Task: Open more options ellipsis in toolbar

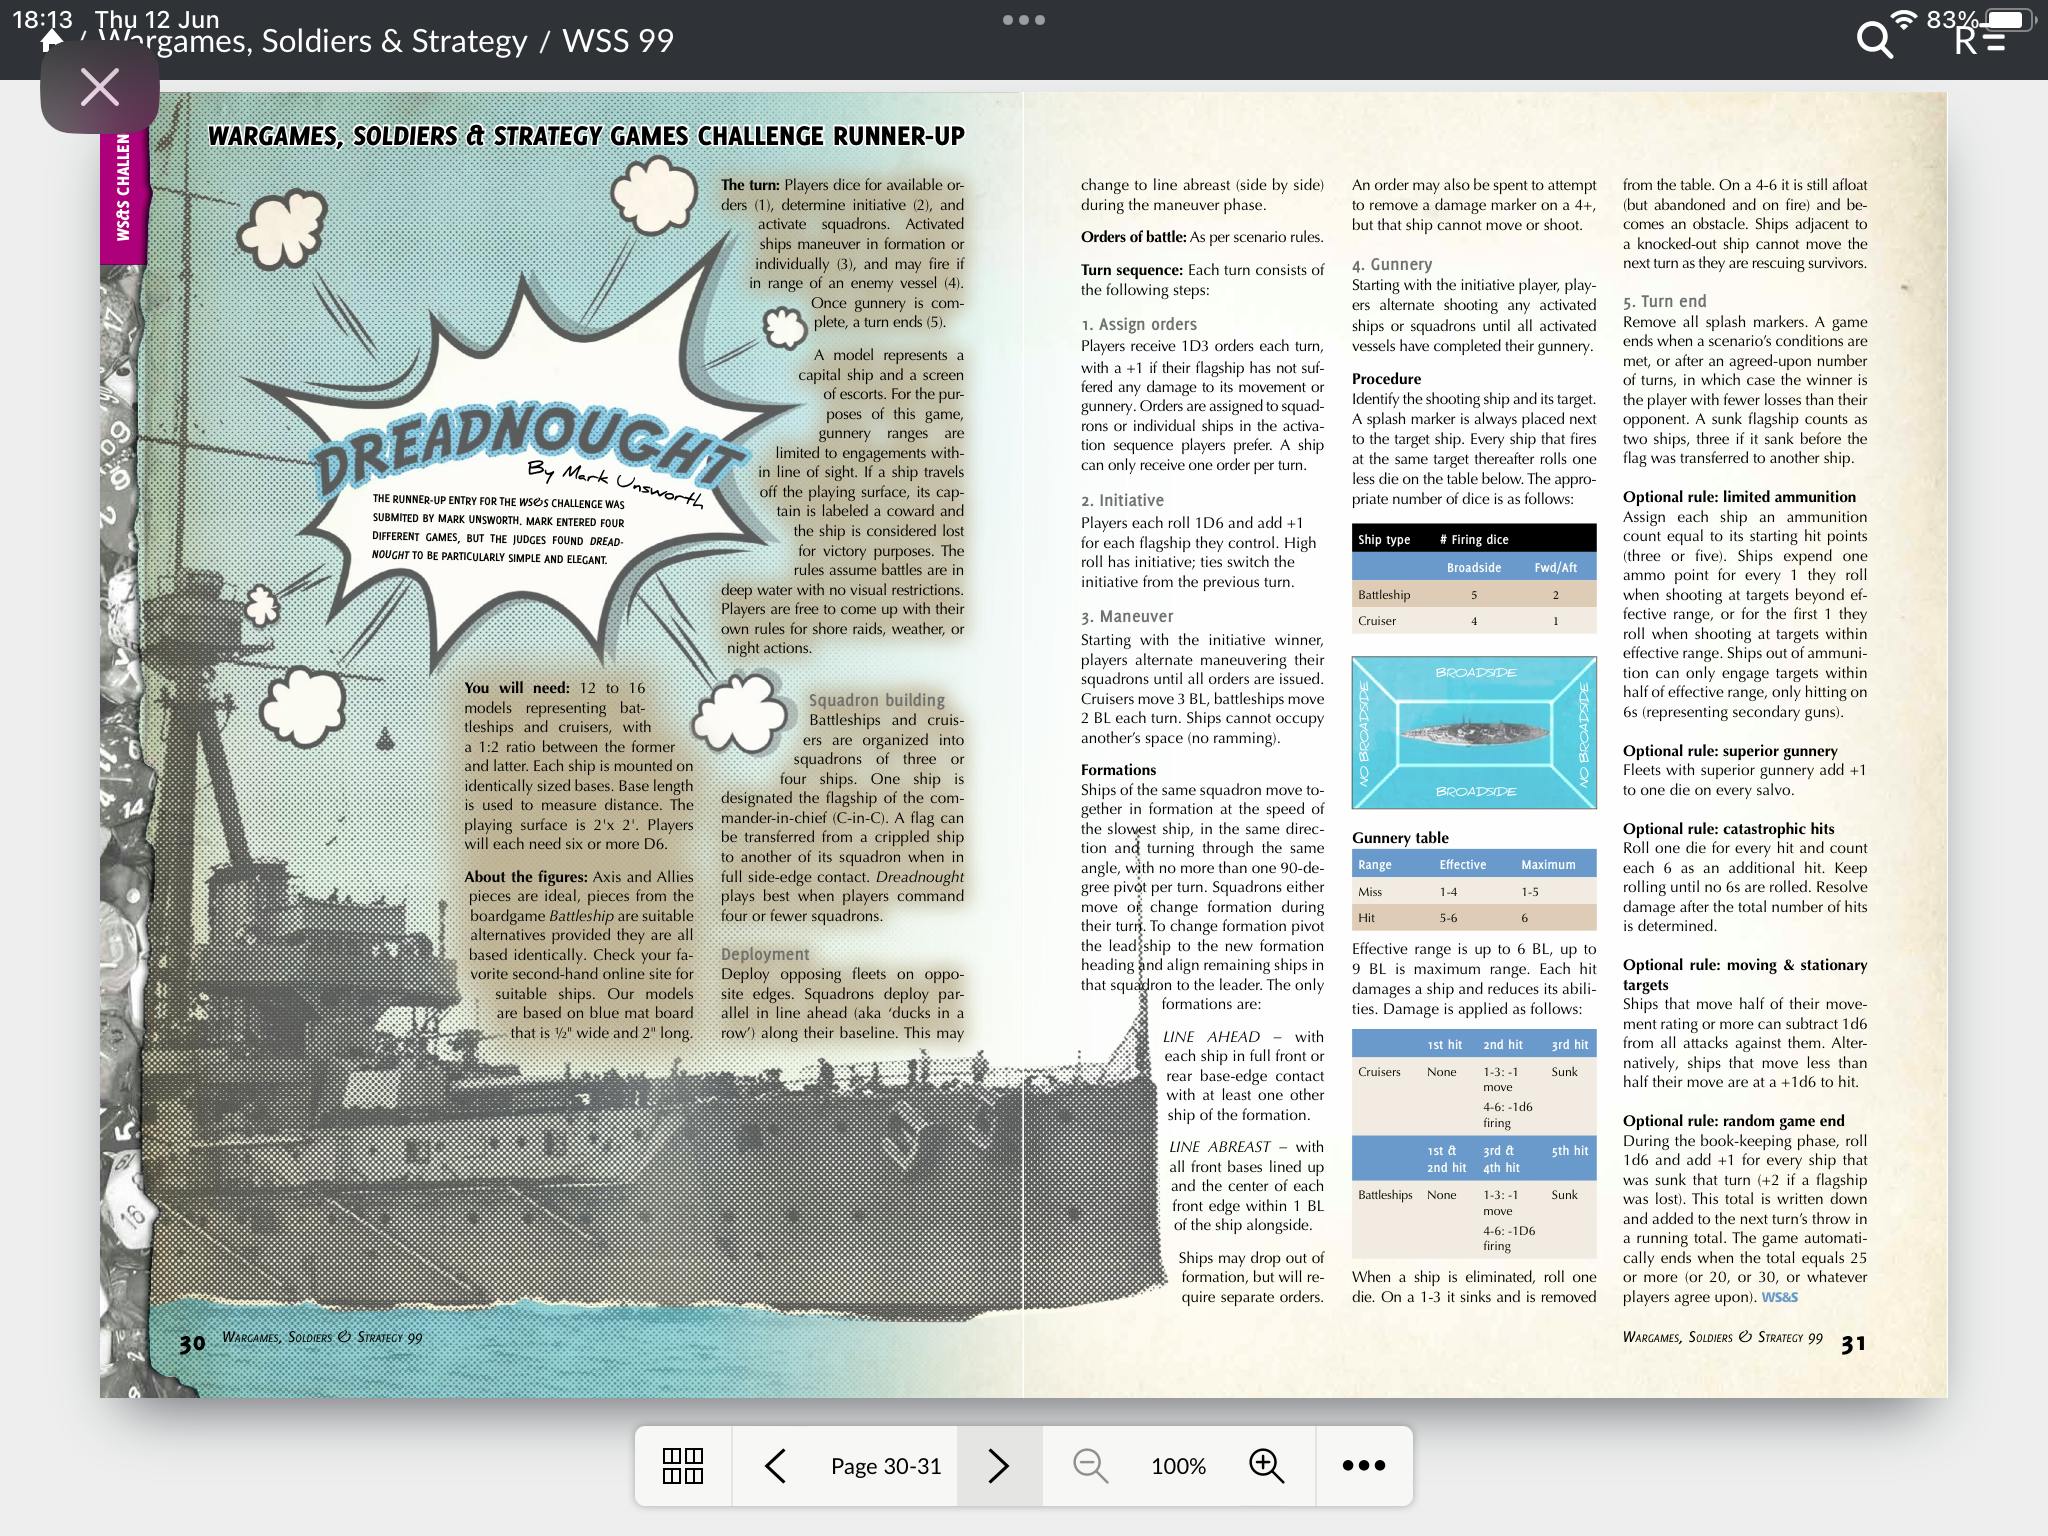Action: point(1363,1466)
